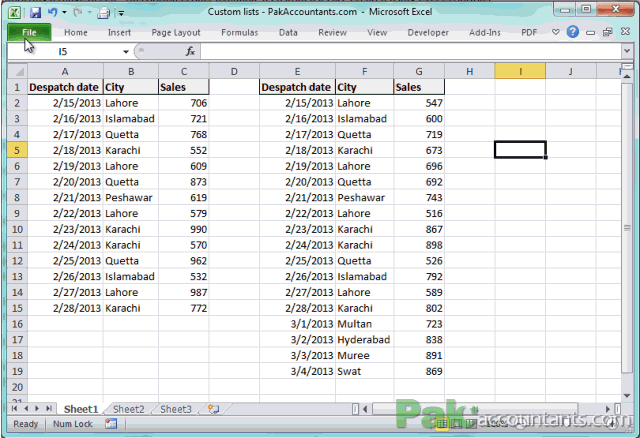Select the Sheet1 tab
The width and height of the screenshot is (640, 438).
tap(81, 409)
